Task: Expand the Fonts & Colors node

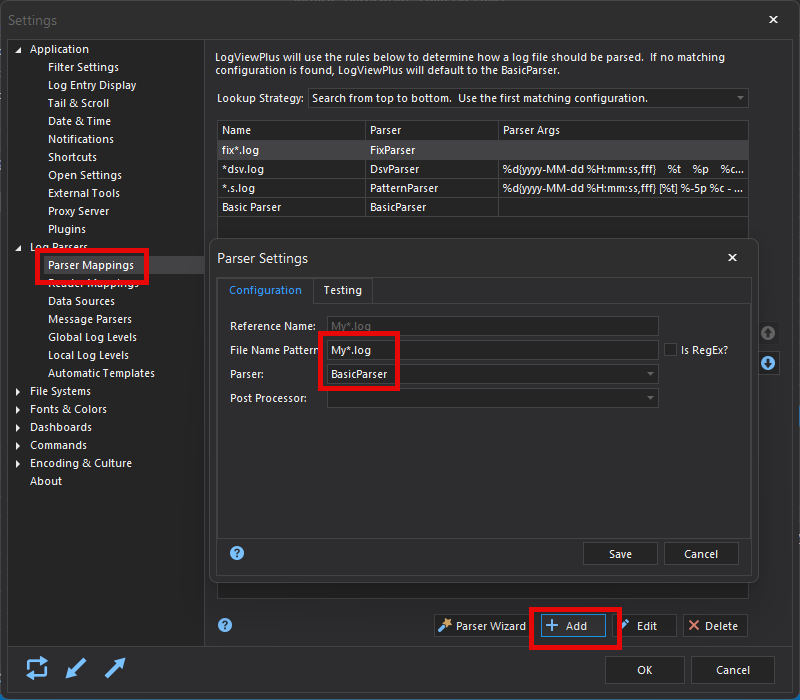Action: (x=18, y=409)
